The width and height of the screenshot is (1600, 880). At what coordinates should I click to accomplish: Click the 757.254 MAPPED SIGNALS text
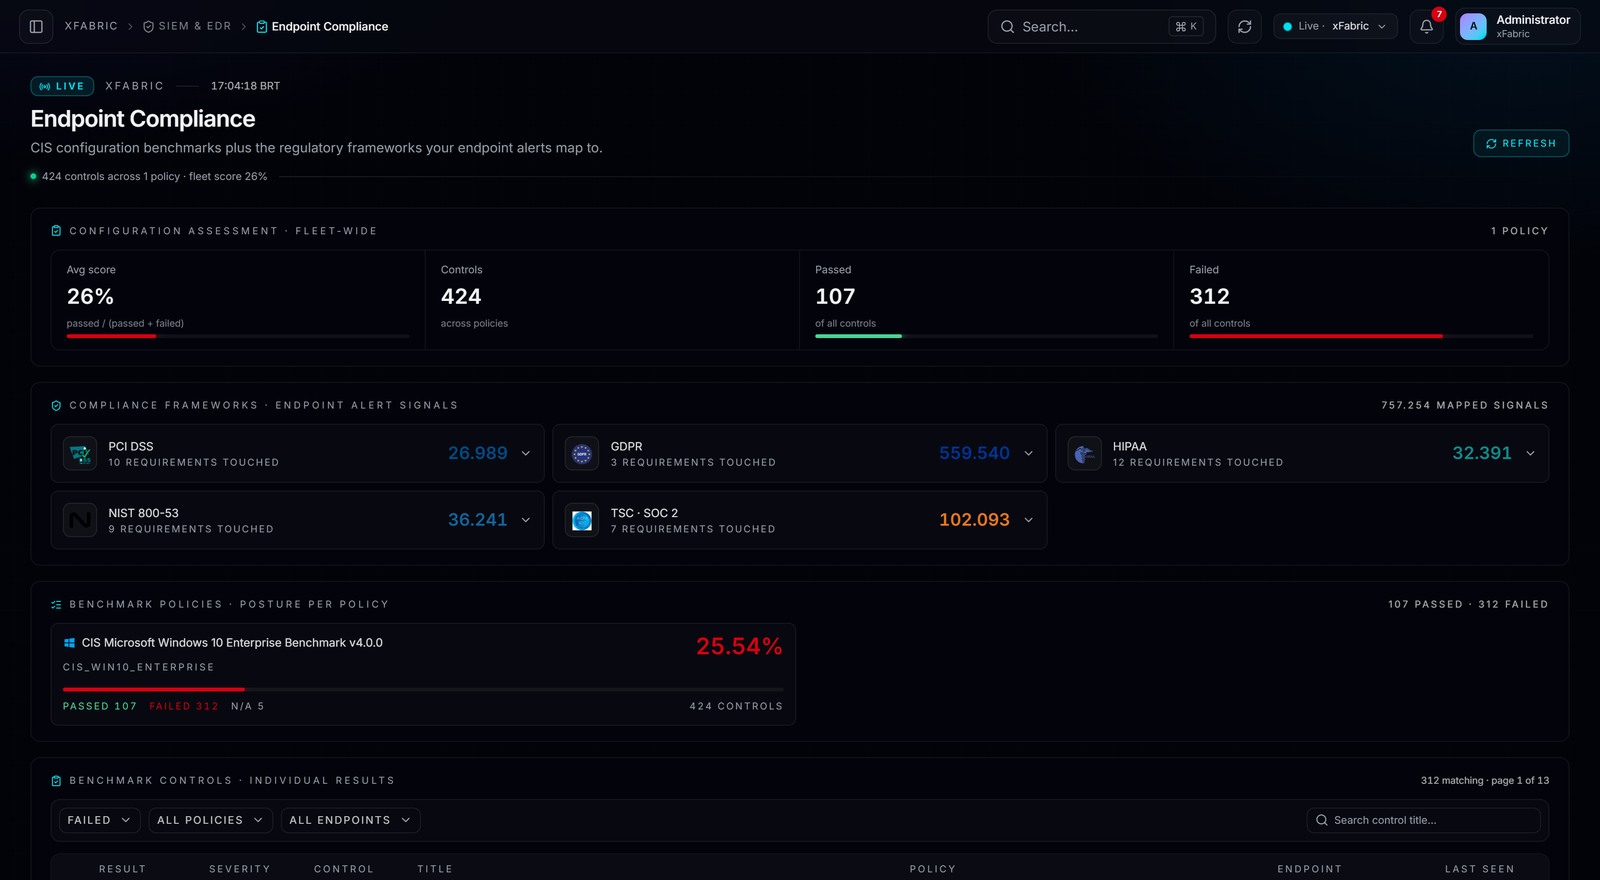(1465, 406)
